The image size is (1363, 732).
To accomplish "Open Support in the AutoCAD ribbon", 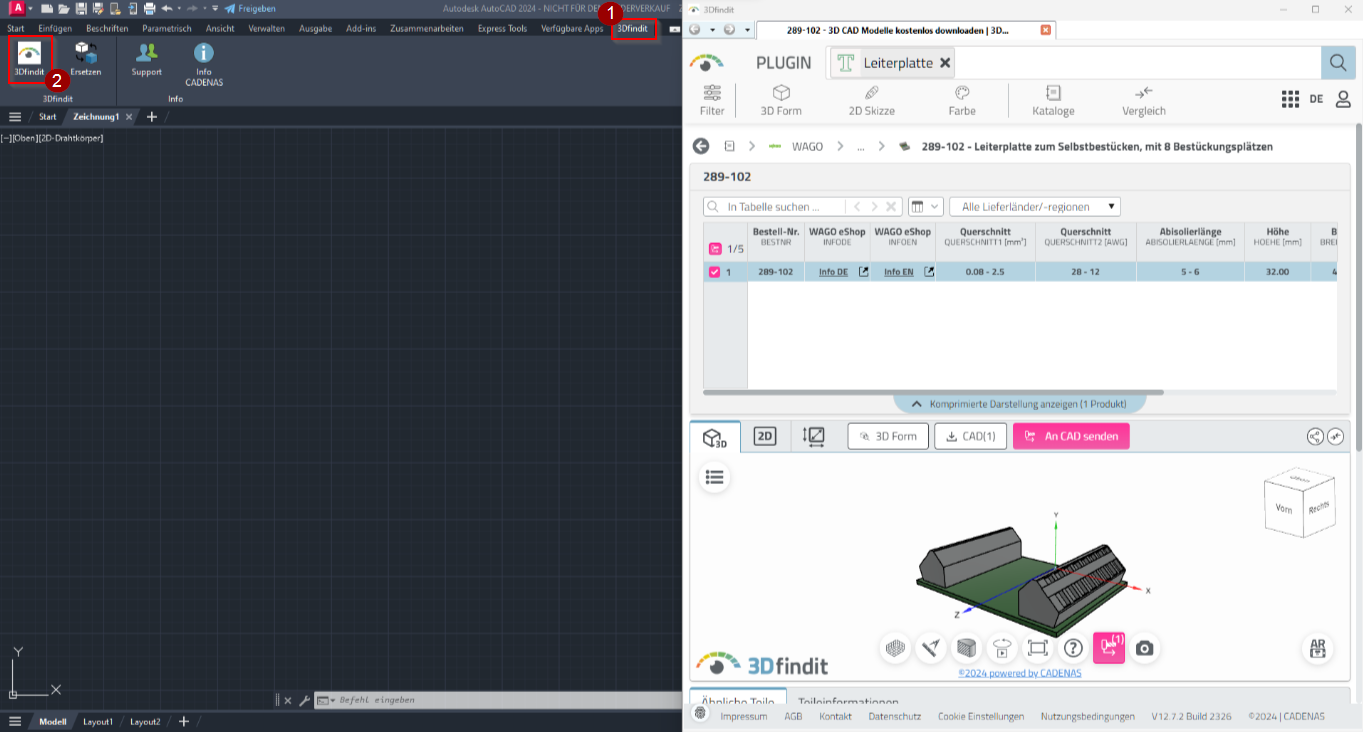I will coord(146,59).
